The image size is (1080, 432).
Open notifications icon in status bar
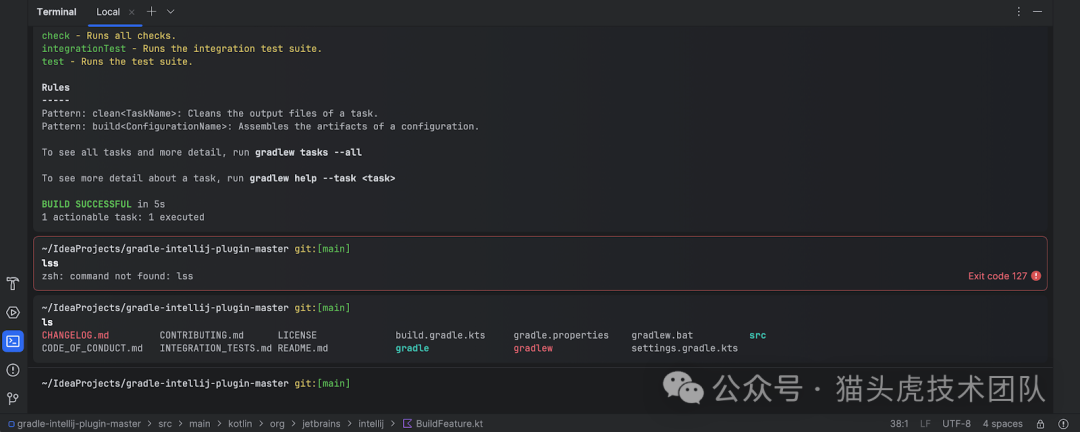(x=1066, y=424)
